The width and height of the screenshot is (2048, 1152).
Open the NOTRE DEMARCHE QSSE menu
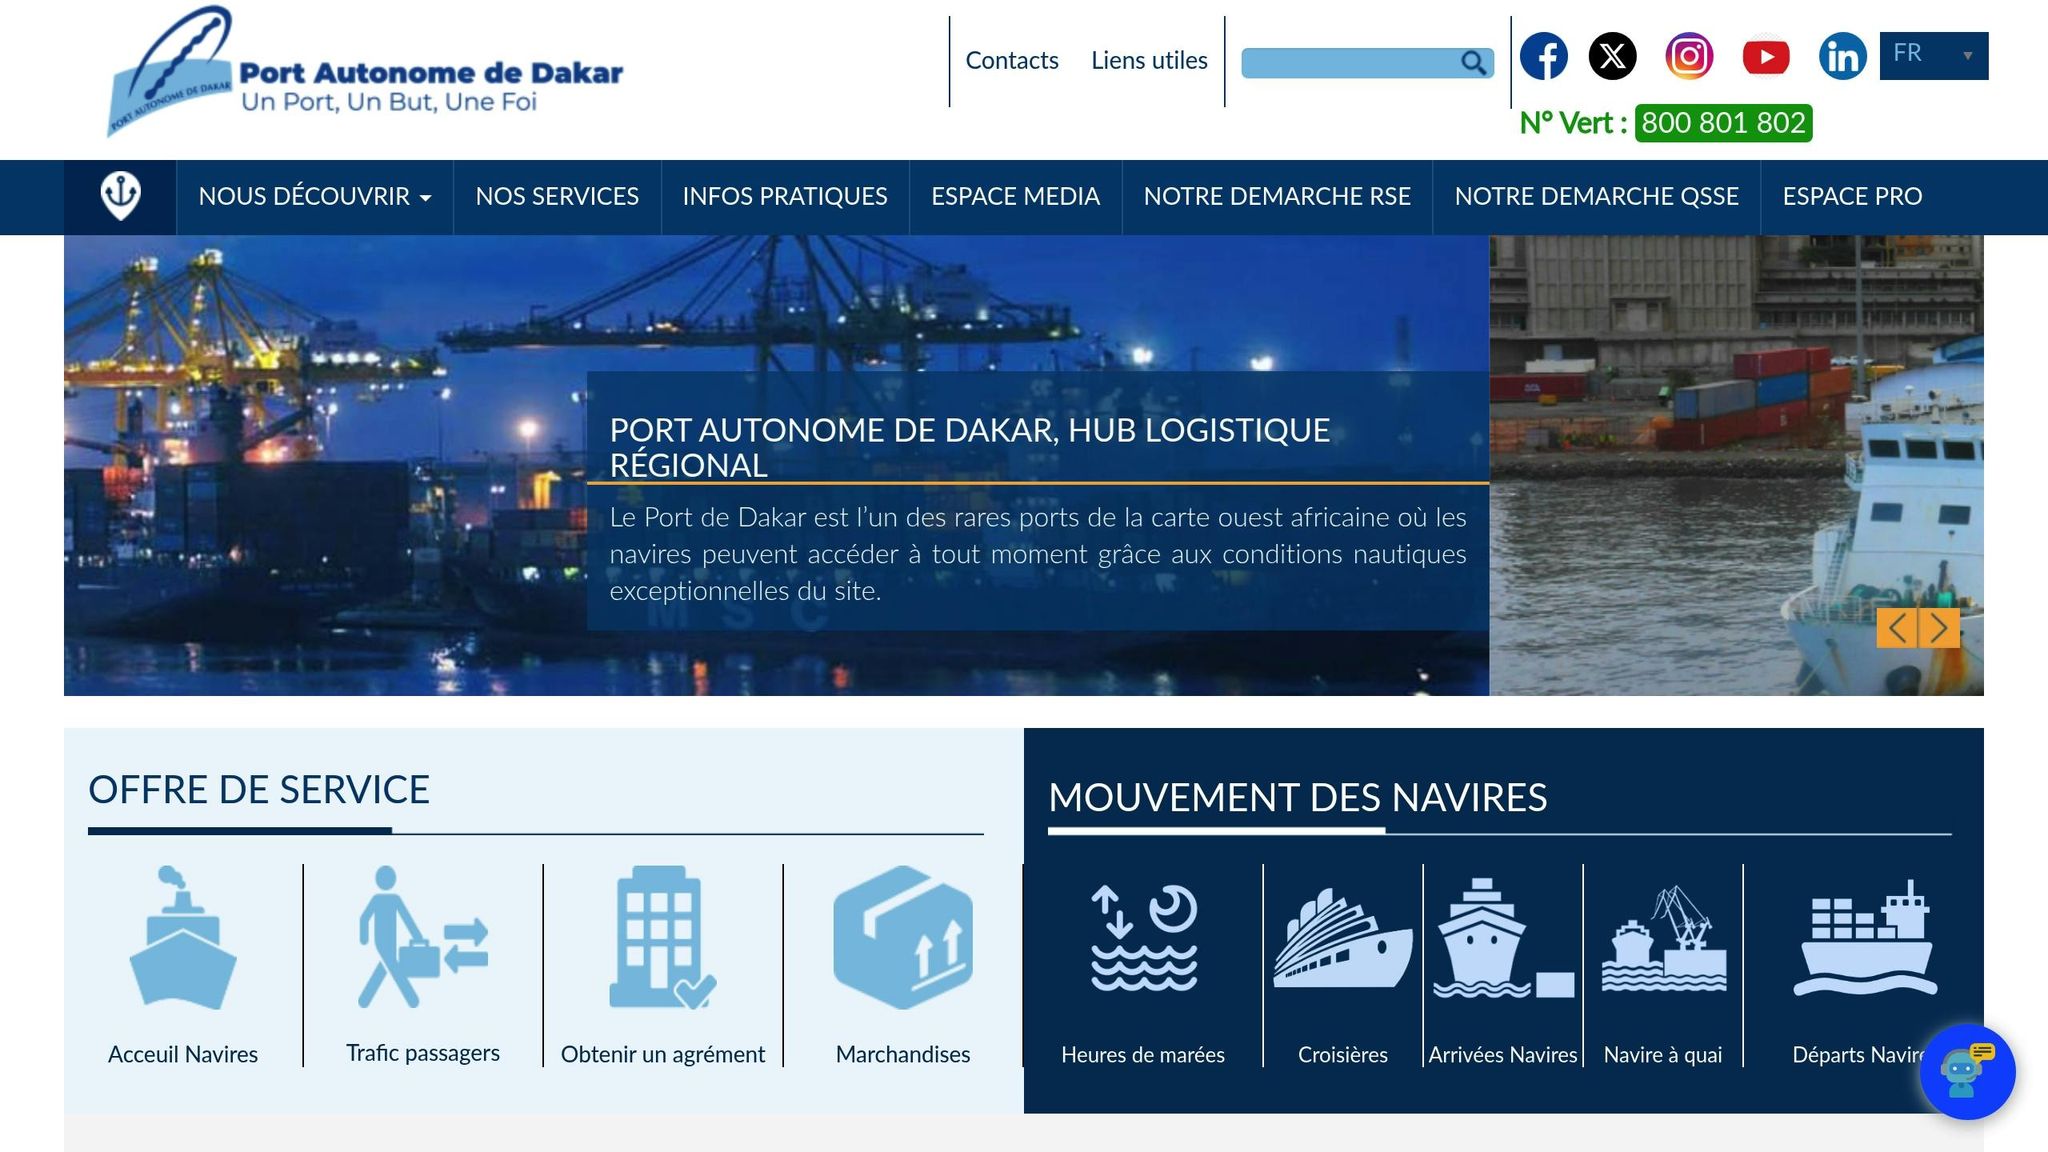(1597, 197)
